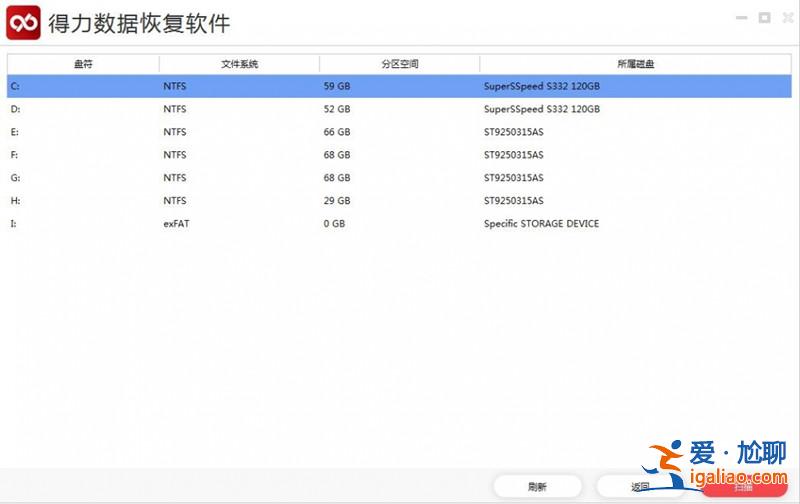800x504 pixels.
Task: Click ST9250315AS in the H: row
Action: pyautogui.click(x=514, y=201)
